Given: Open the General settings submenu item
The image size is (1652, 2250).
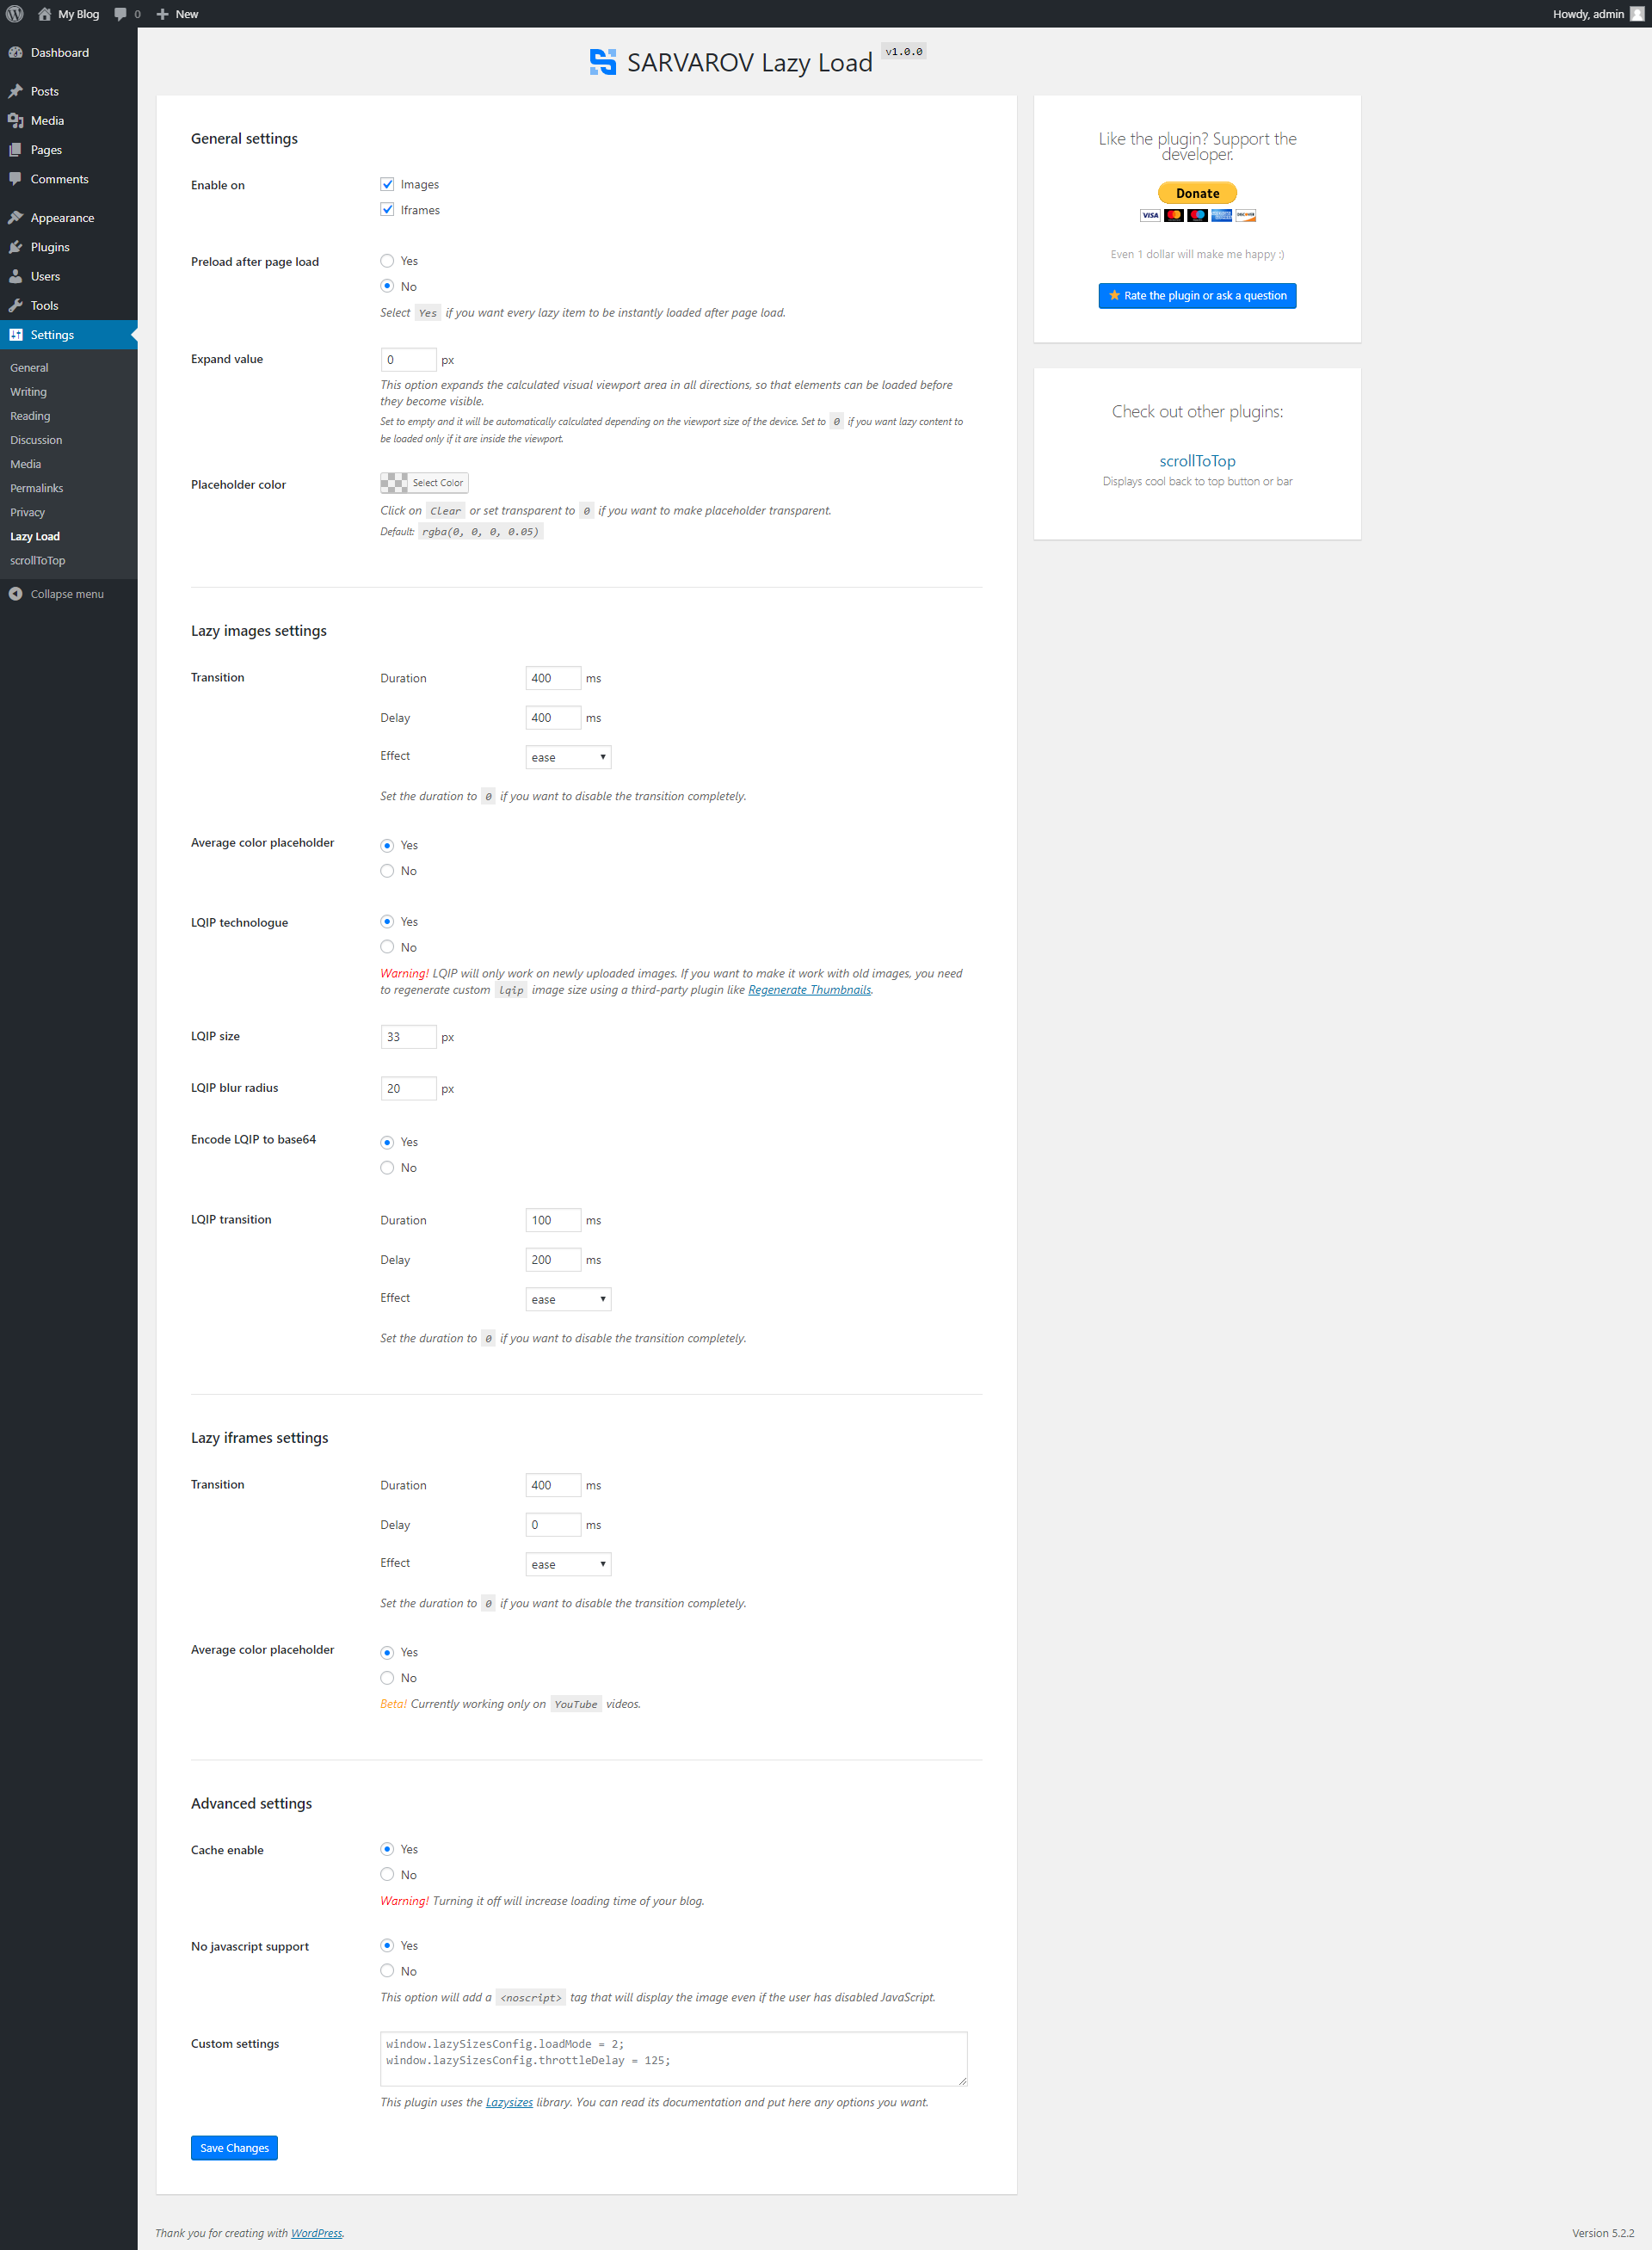Looking at the screenshot, I should [29, 368].
